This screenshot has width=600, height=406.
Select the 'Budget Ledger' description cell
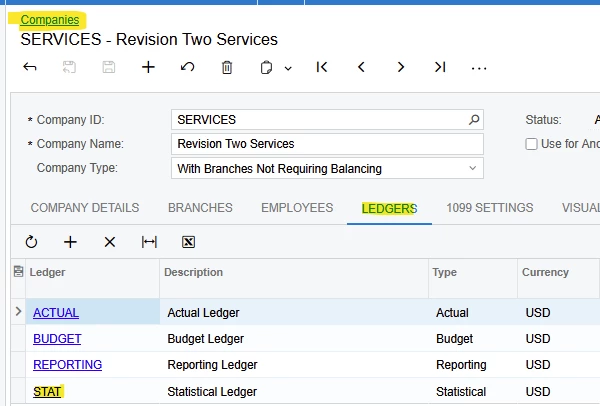pyautogui.click(x=294, y=339)
